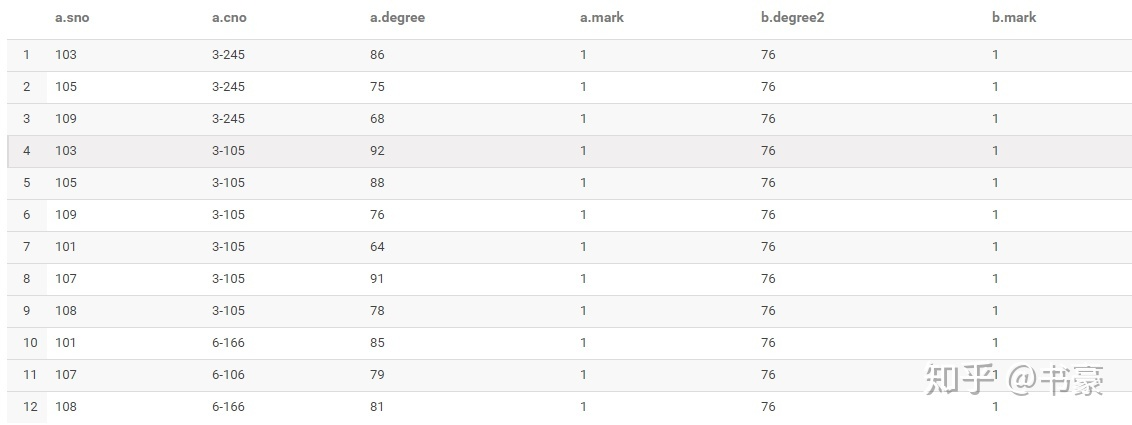Click a.cno cell 6-106 in row 11
Screen dimensions: 1132x425
coord(228,374)
